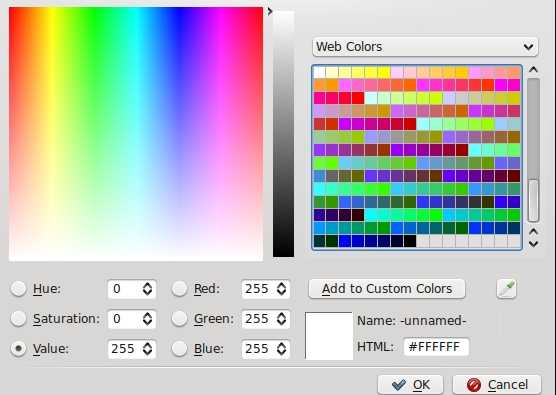
Task: Click the Value number field
Action: coord(132,349)
